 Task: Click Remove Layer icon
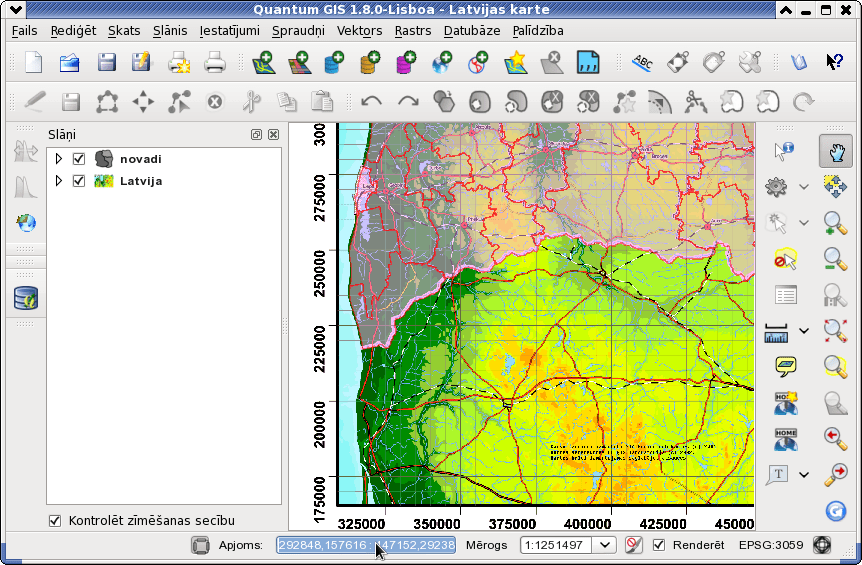click(x=551, y=62)
